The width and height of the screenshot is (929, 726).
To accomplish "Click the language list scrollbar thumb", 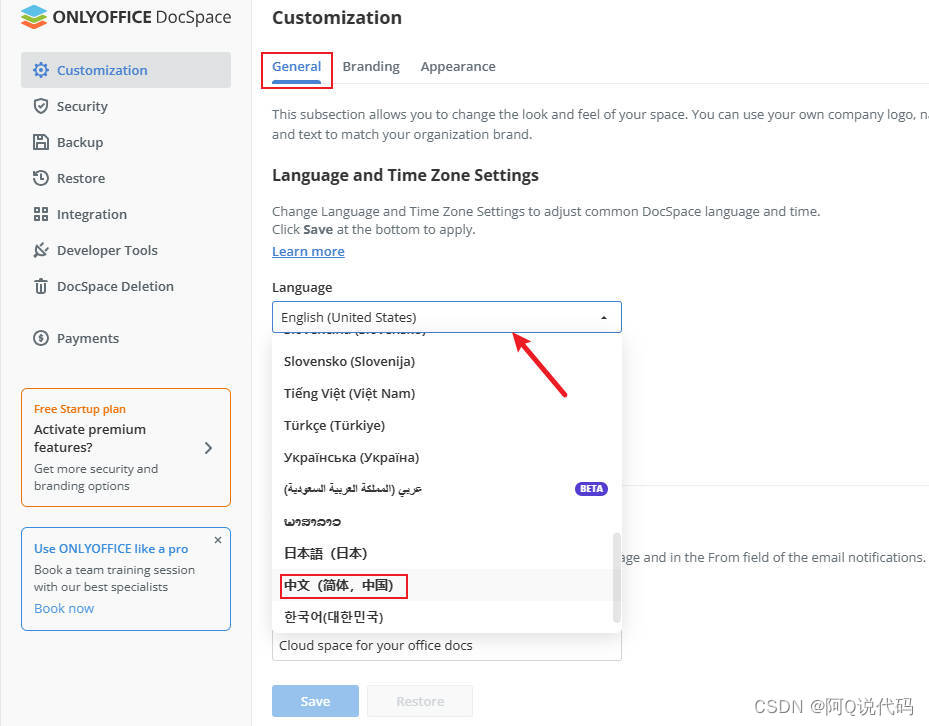I will 617,577.
